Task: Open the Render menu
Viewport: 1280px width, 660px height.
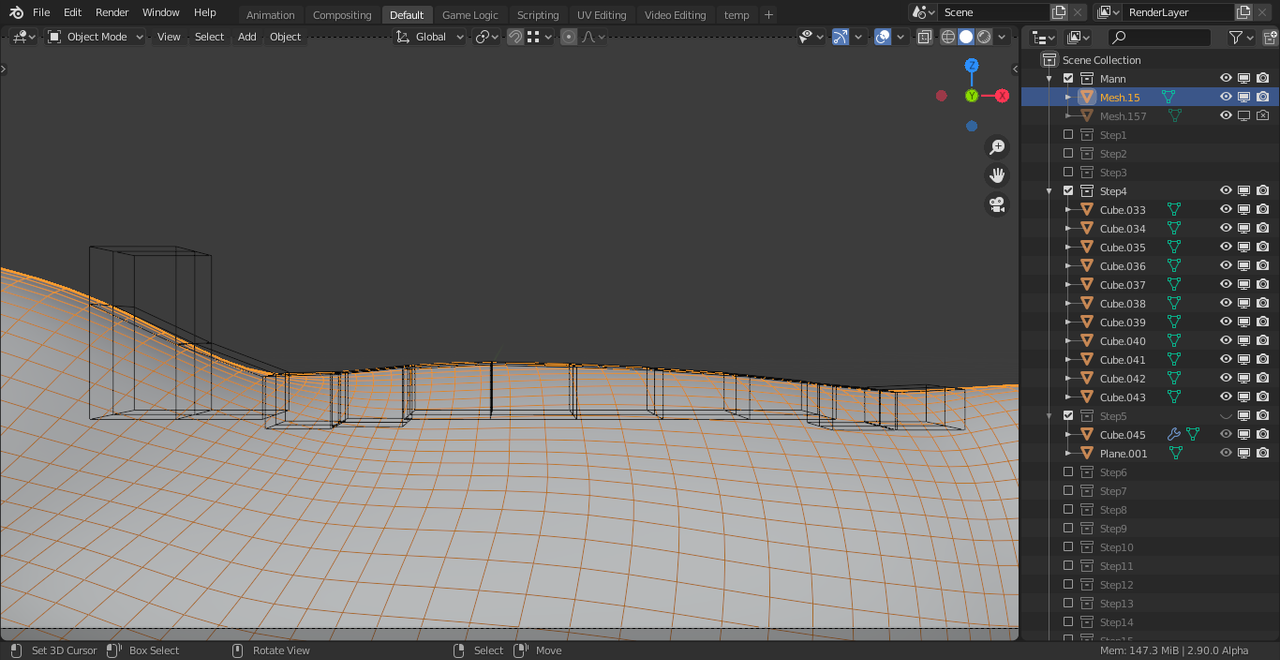Action: coord(112,12)
